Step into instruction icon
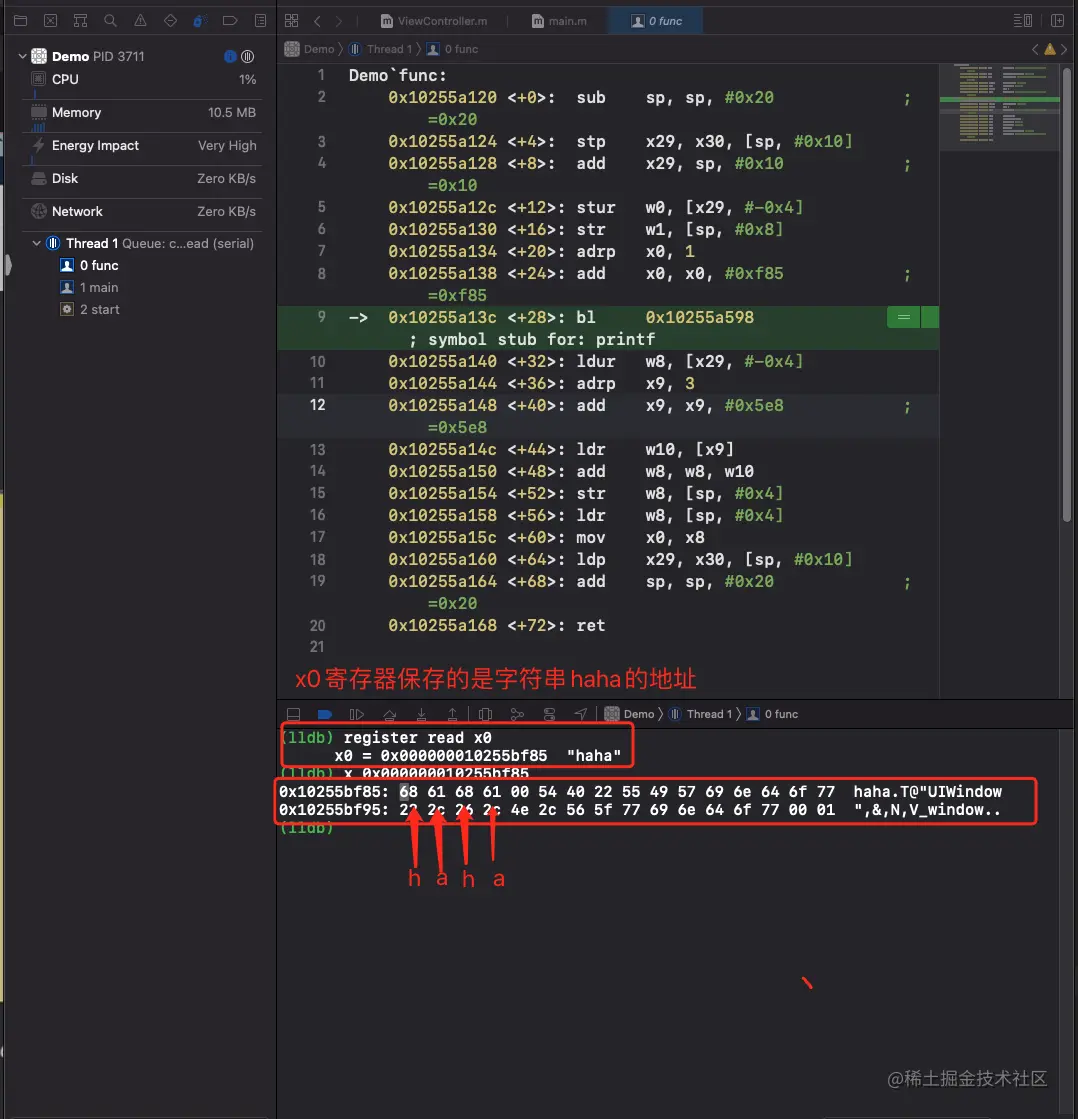 422,714
